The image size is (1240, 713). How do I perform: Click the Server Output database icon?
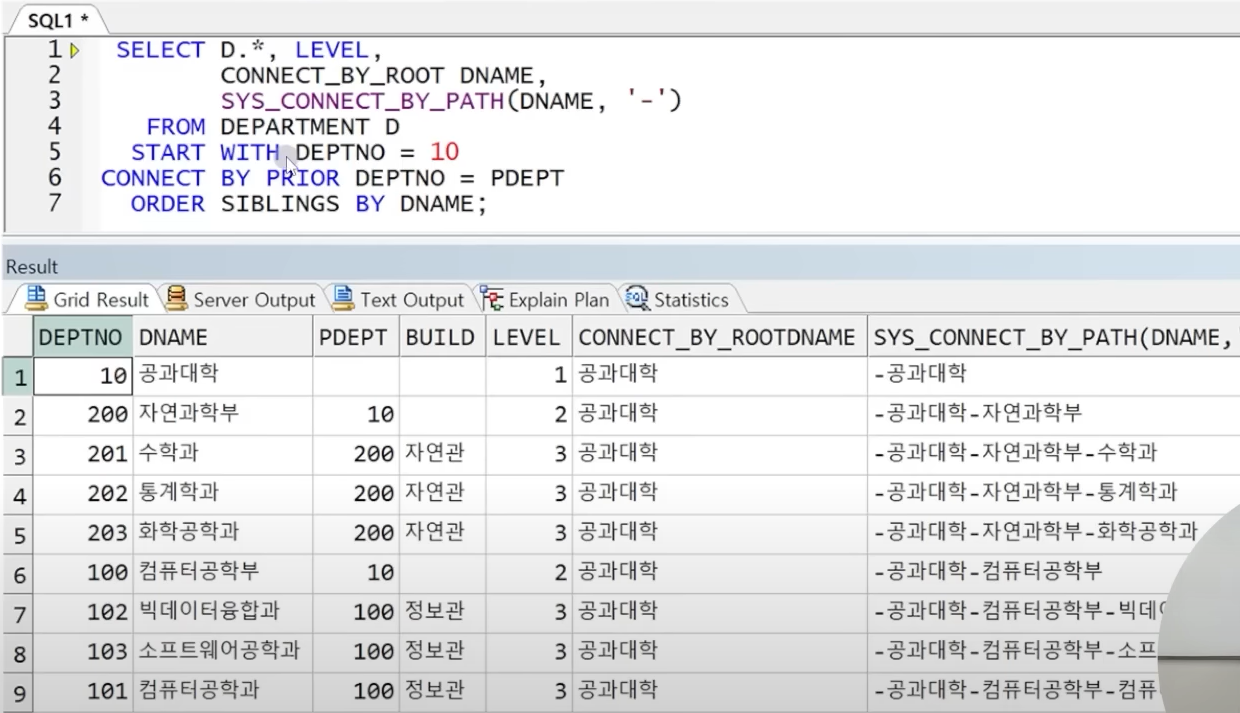(x=177, y=299)
